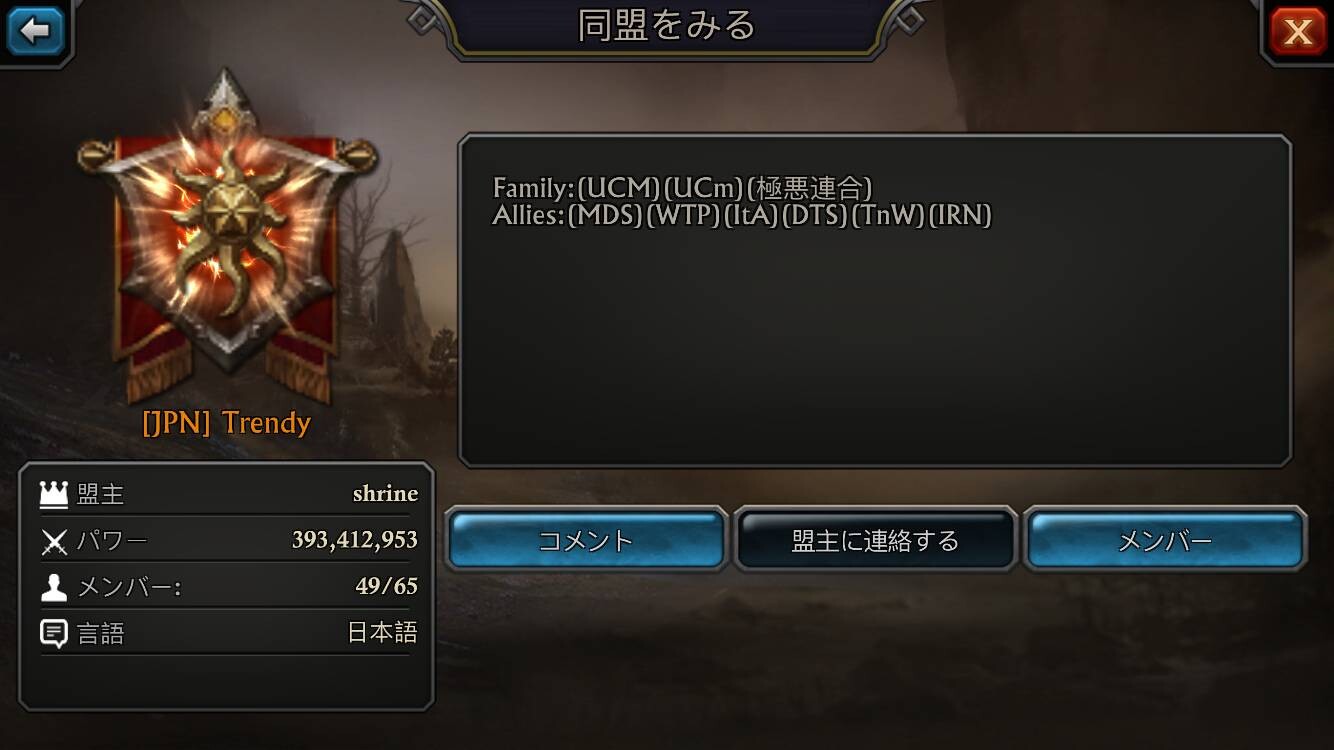Click the member silhouette icon
1334x750 pixels.
53,587
